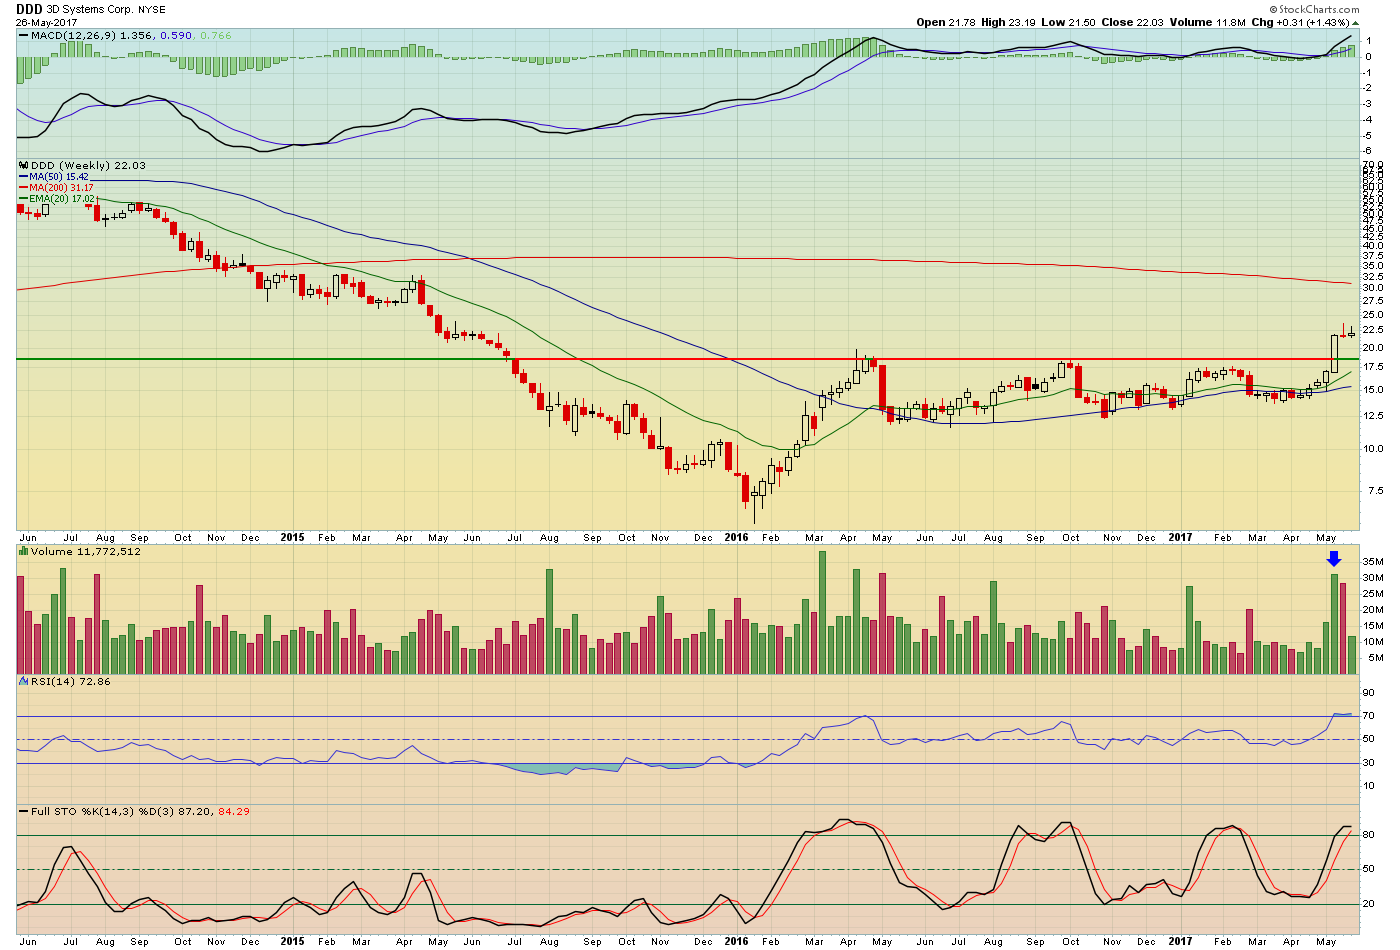This screenshot has width=1400, height=950.
Task: Click "Open 21.78" in the header quote line
Action: click(x=945, y=22)
